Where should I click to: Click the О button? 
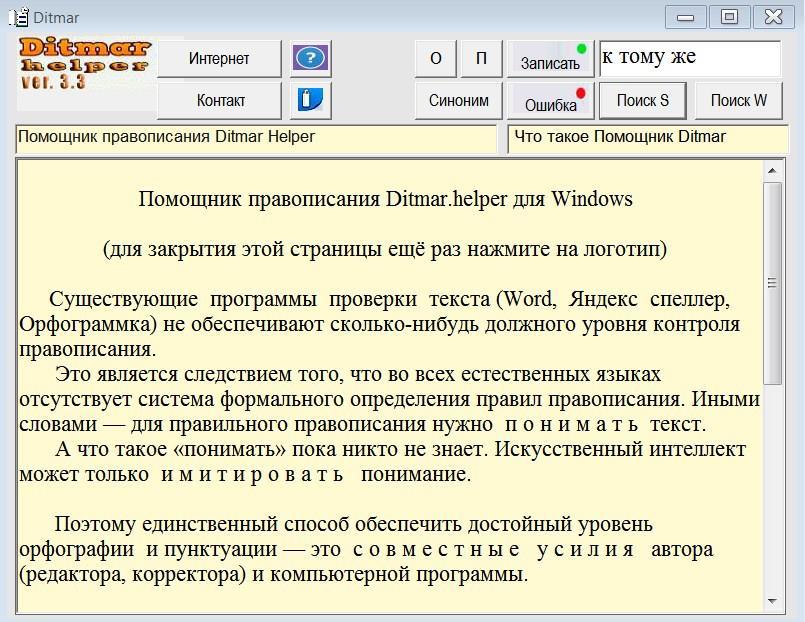435,59
